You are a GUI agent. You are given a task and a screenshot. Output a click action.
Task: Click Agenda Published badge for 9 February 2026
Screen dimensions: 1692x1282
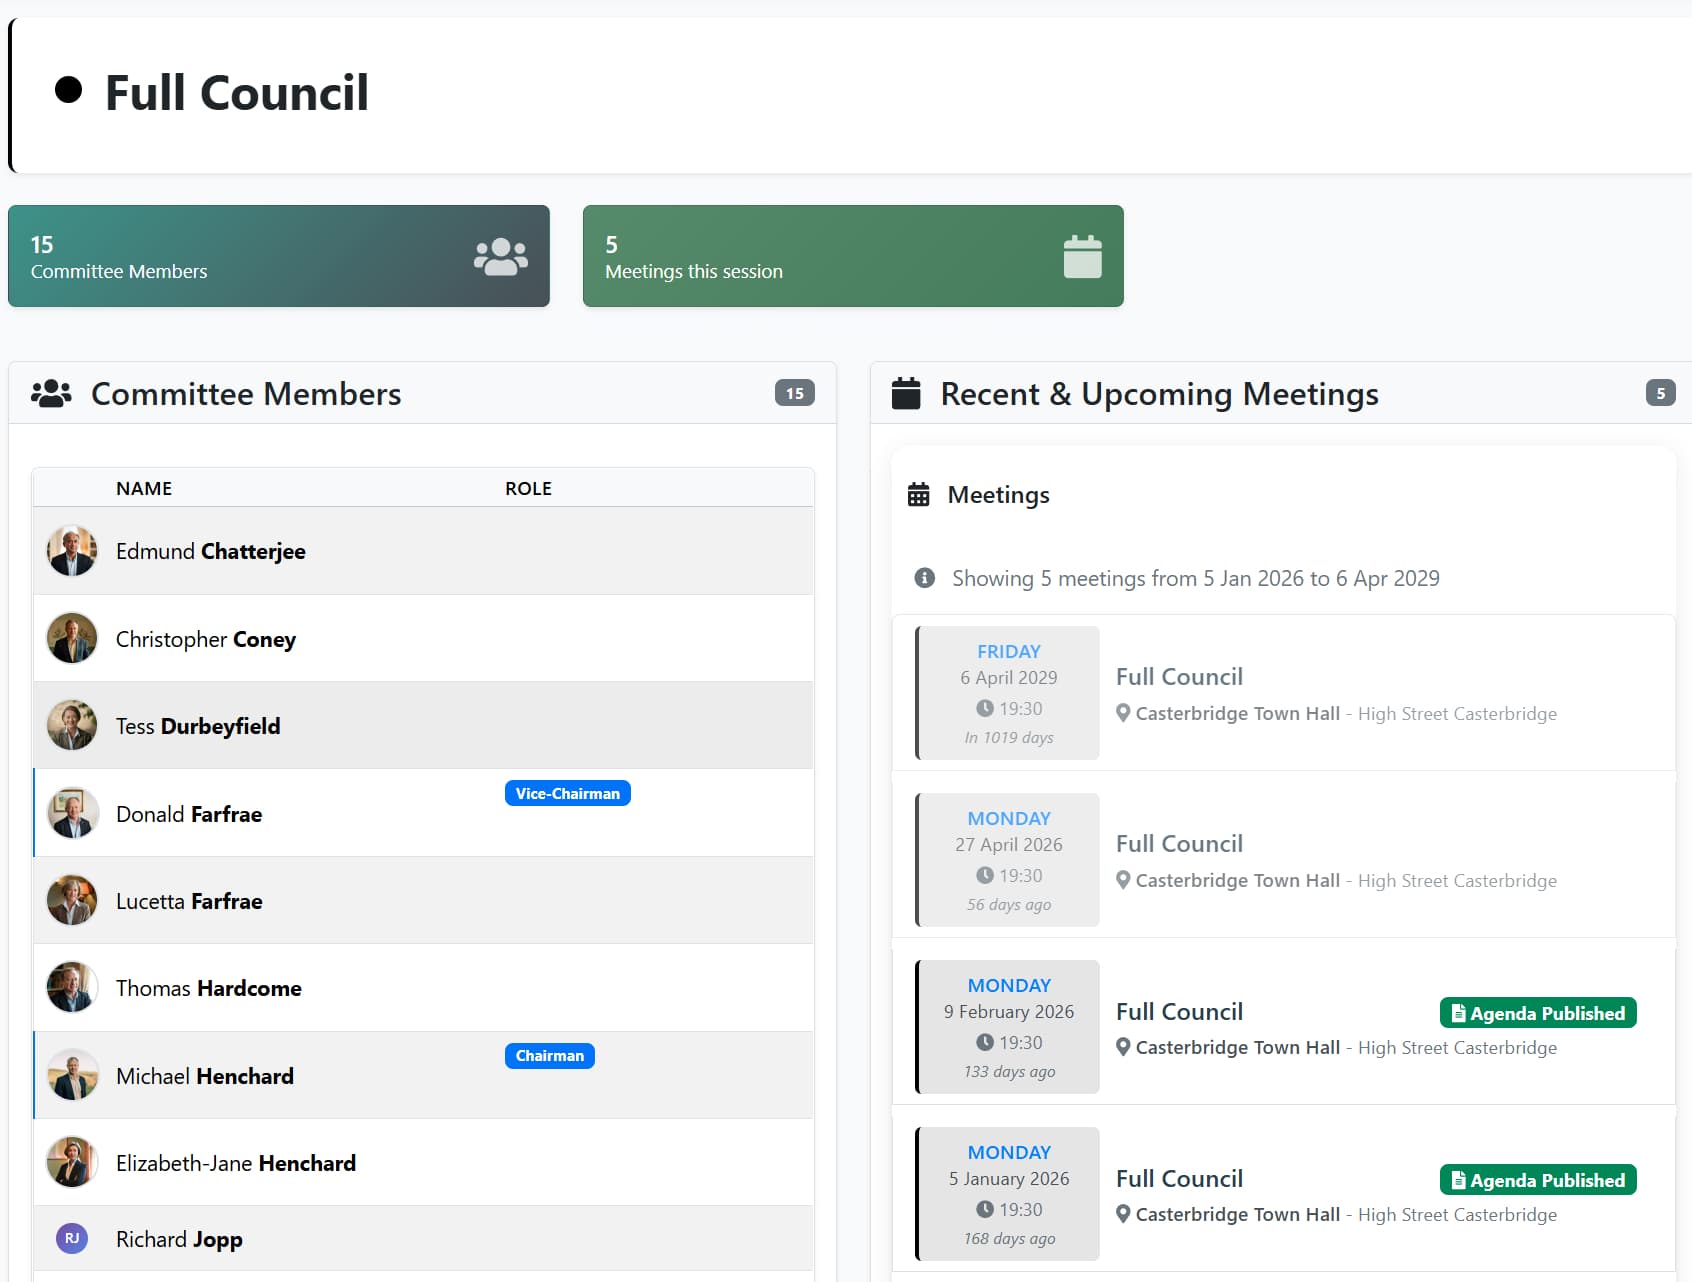[x=1538, y=1013]
